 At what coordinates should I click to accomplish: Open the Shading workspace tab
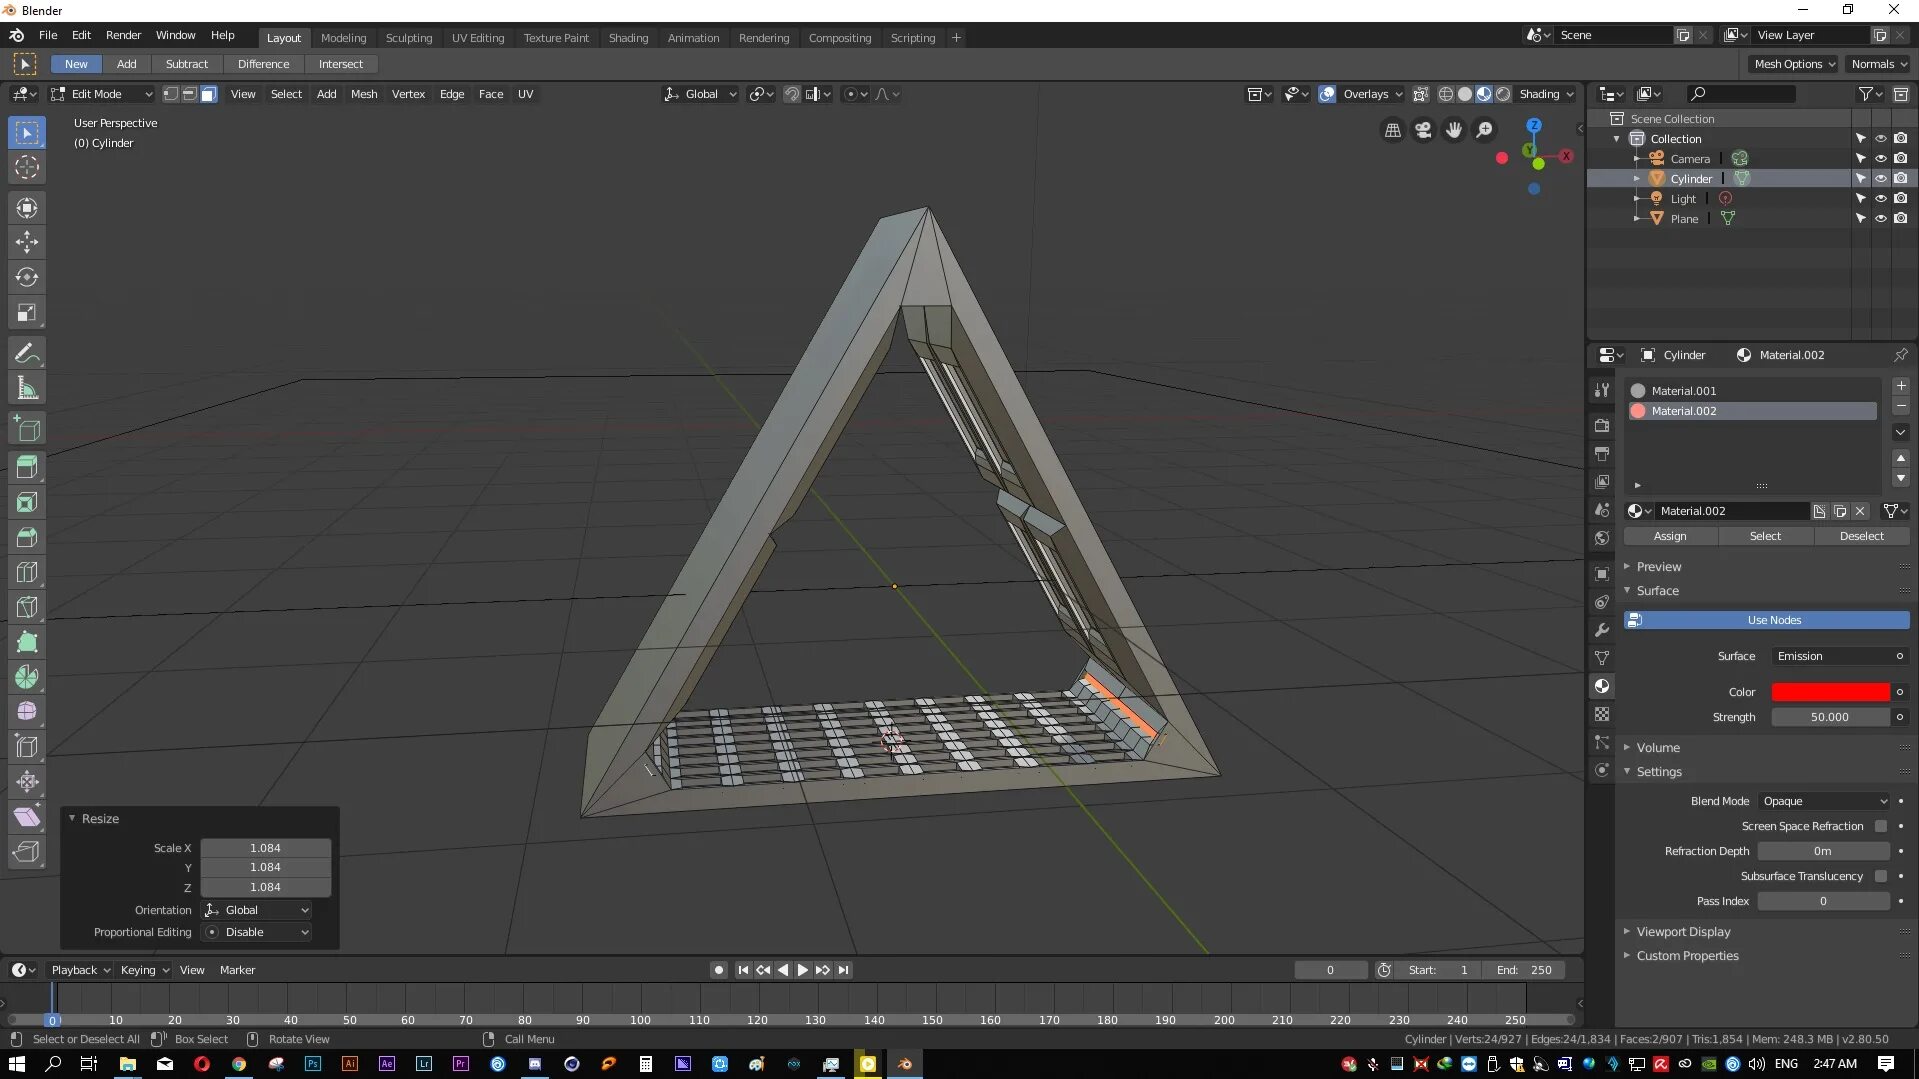628,38
